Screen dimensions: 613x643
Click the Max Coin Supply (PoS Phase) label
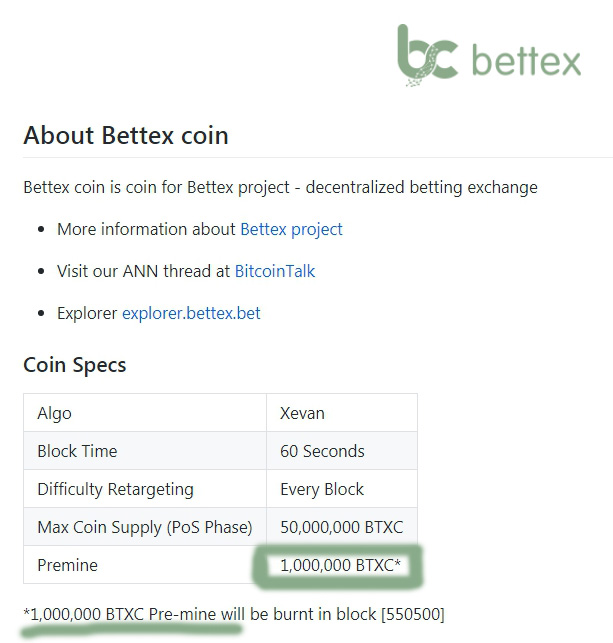145,527
